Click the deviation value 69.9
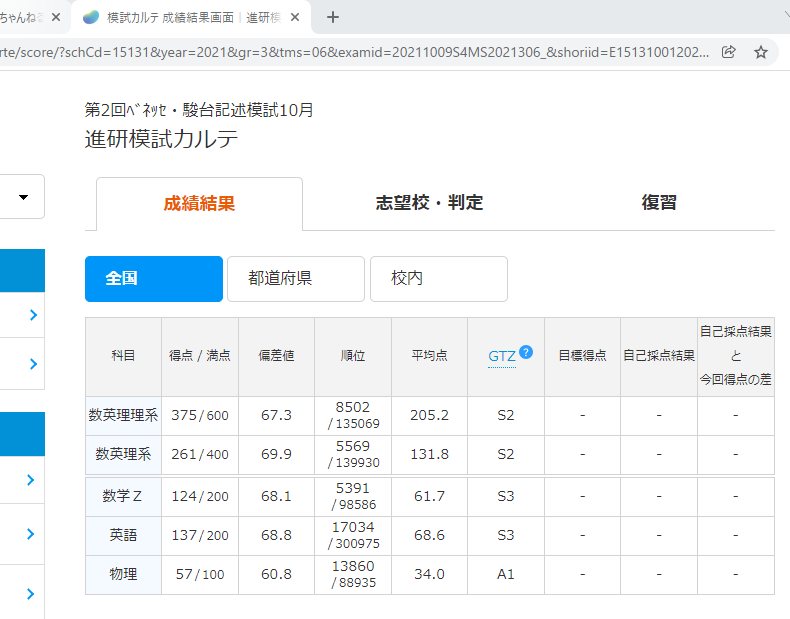 (x=277, y=454)
